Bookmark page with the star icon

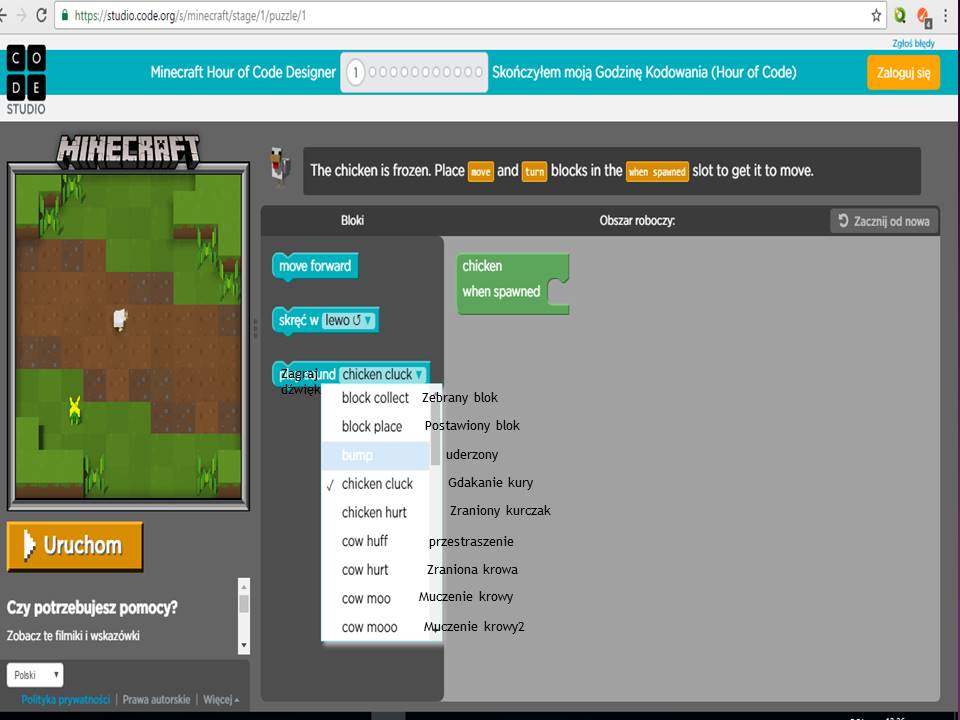coord(876,15)
